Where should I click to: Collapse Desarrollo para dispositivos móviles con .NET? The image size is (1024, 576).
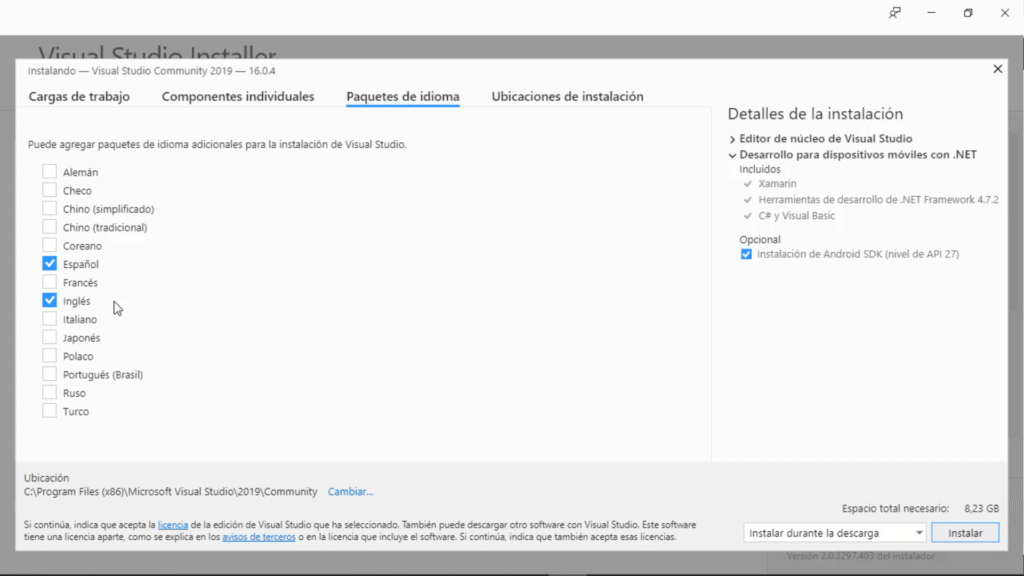732,155
